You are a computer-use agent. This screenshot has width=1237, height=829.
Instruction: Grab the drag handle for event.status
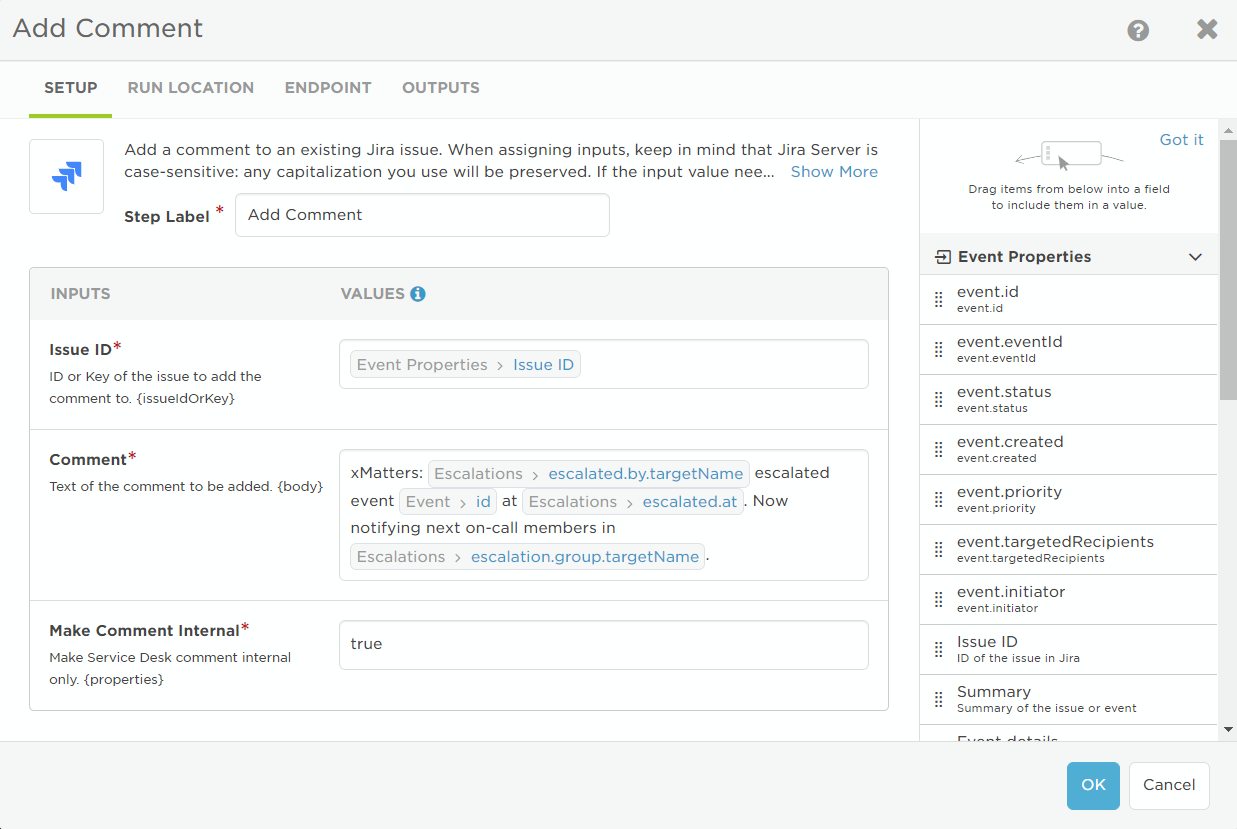938,399
